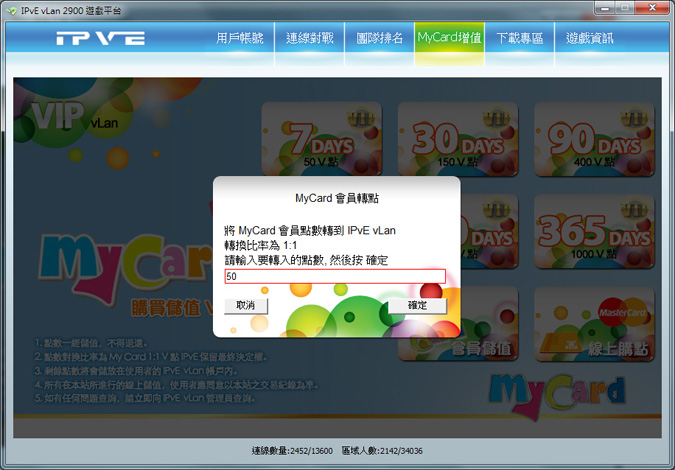This screenshot has height=470, width=675.
Task: Open the MasterCard 線上購點 card
Action: [x=594, y=324]
